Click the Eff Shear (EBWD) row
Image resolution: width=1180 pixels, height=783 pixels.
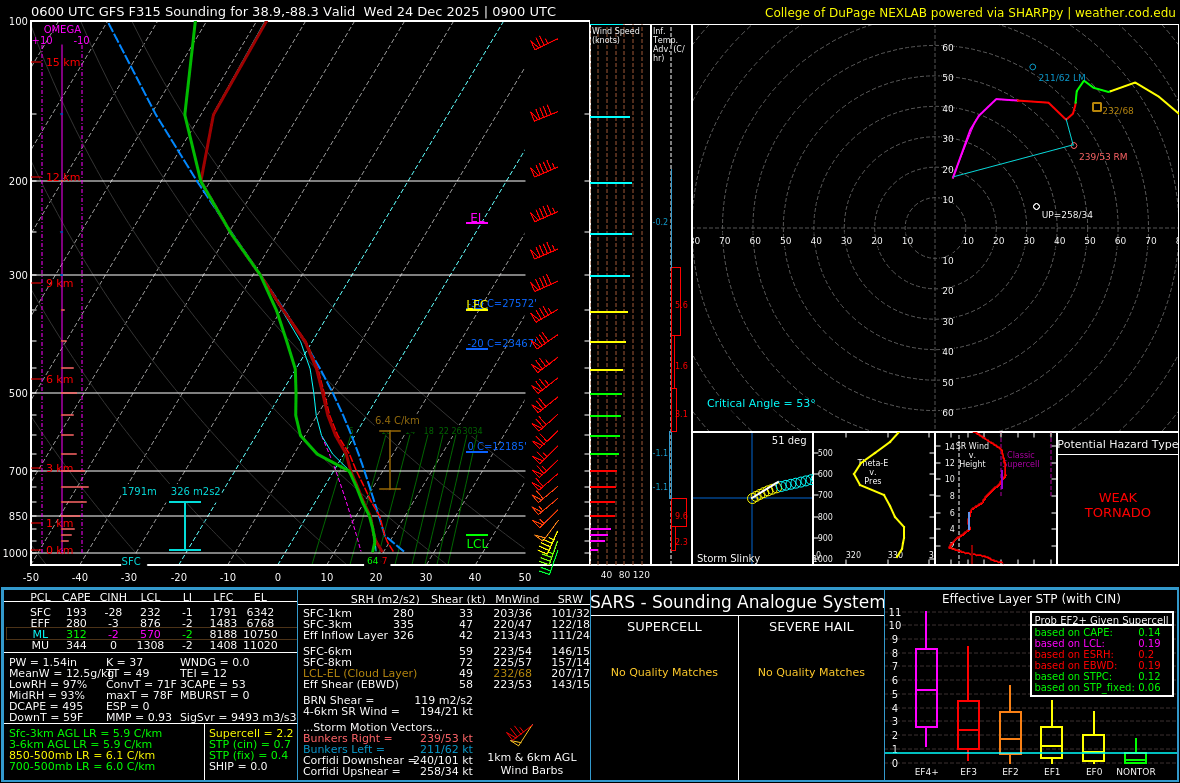point(444,684)
